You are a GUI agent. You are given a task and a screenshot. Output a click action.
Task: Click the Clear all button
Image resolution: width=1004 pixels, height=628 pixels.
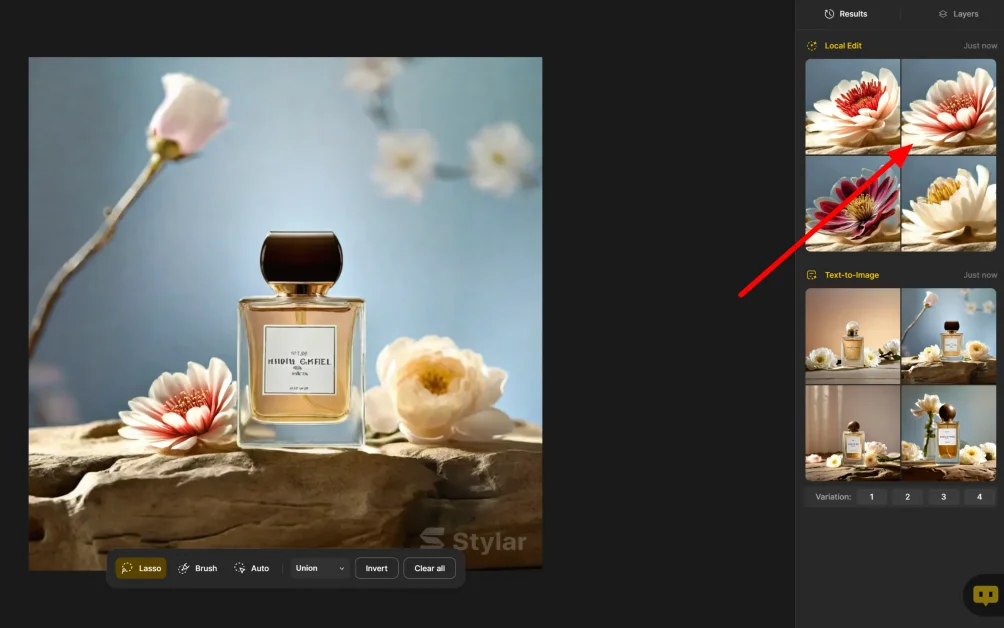[430, 568]
